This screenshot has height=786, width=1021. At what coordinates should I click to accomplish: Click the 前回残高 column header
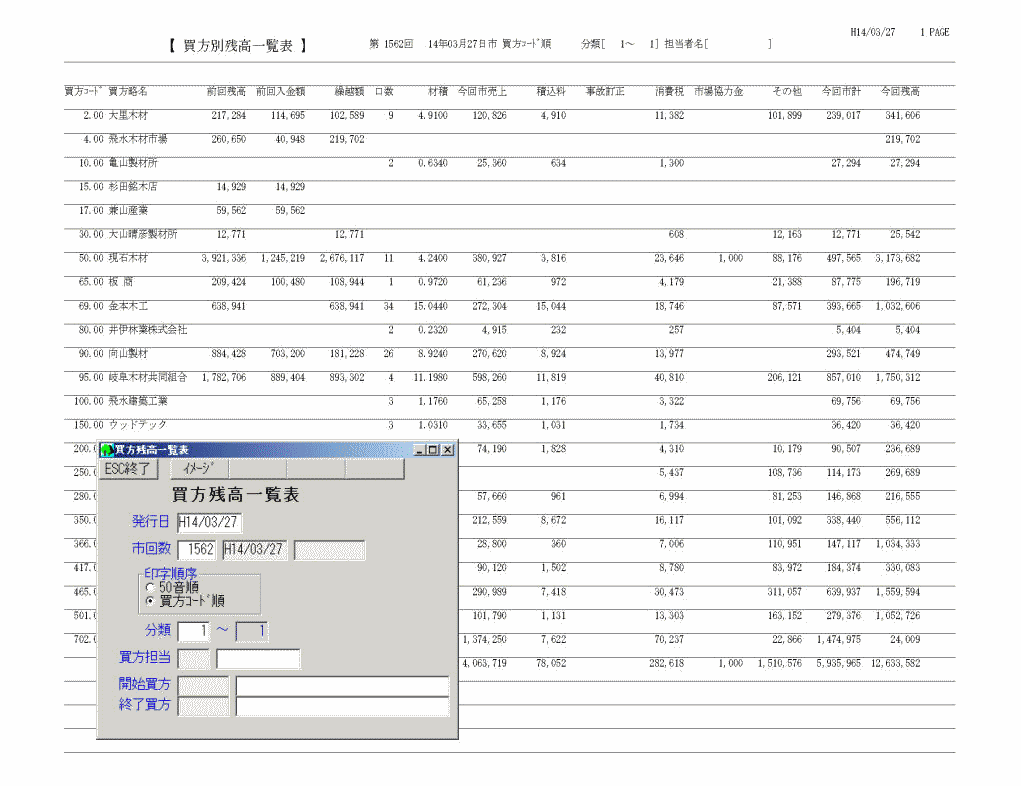tap(226, 92)
